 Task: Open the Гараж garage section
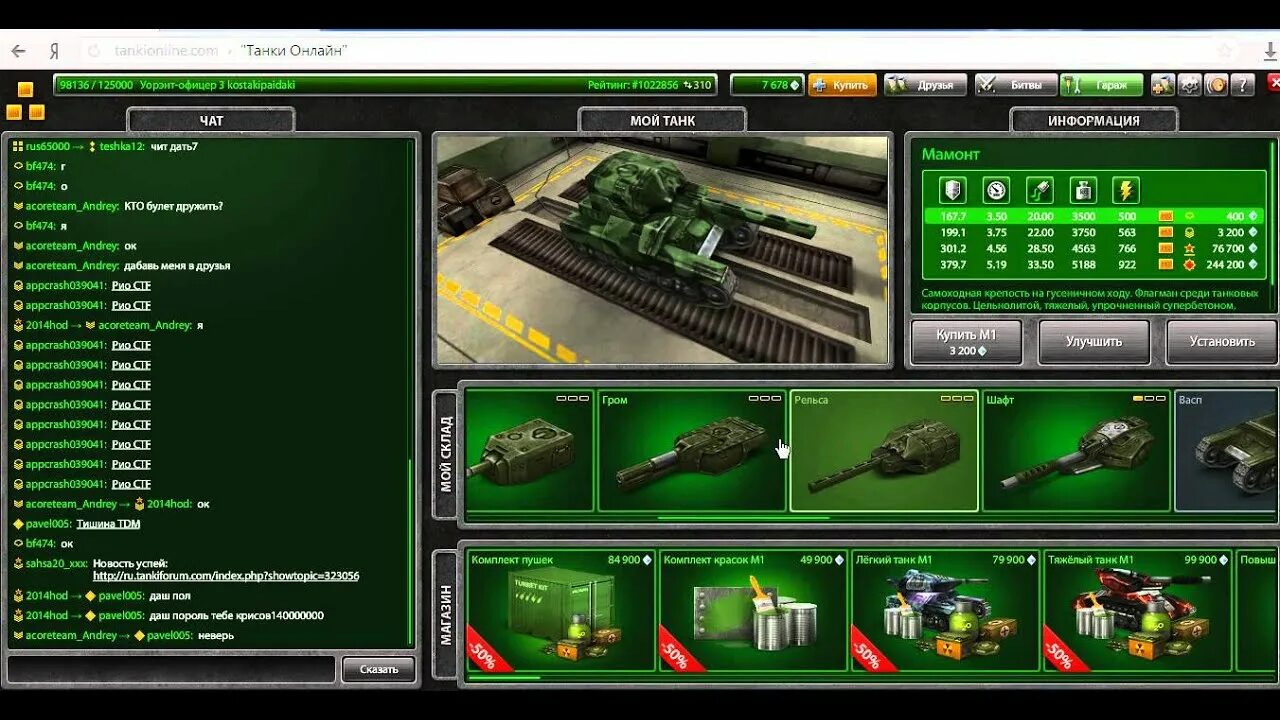1101,85
